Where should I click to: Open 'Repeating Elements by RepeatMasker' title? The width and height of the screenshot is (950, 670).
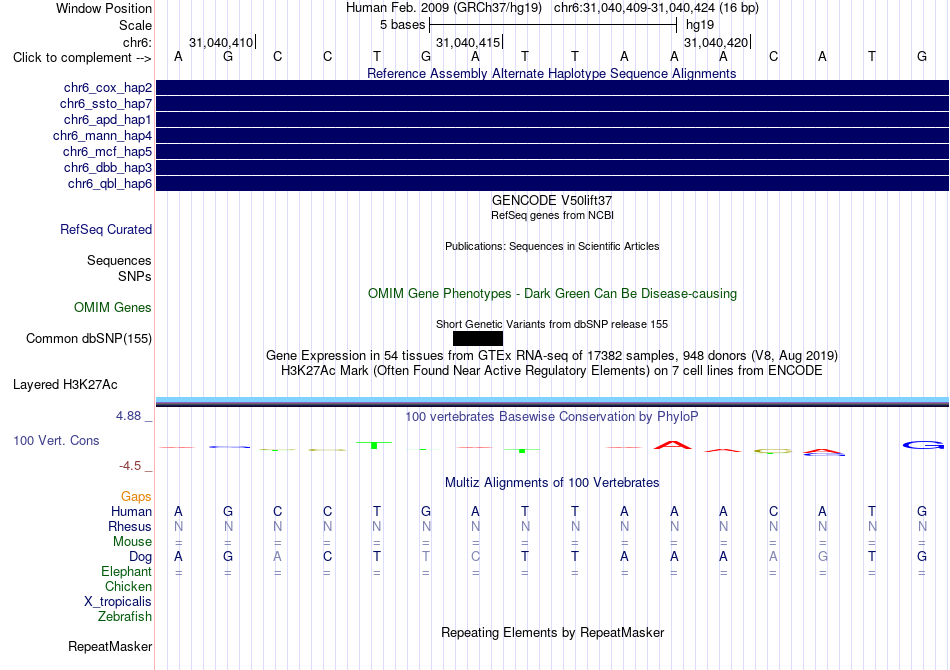[552, 633]
